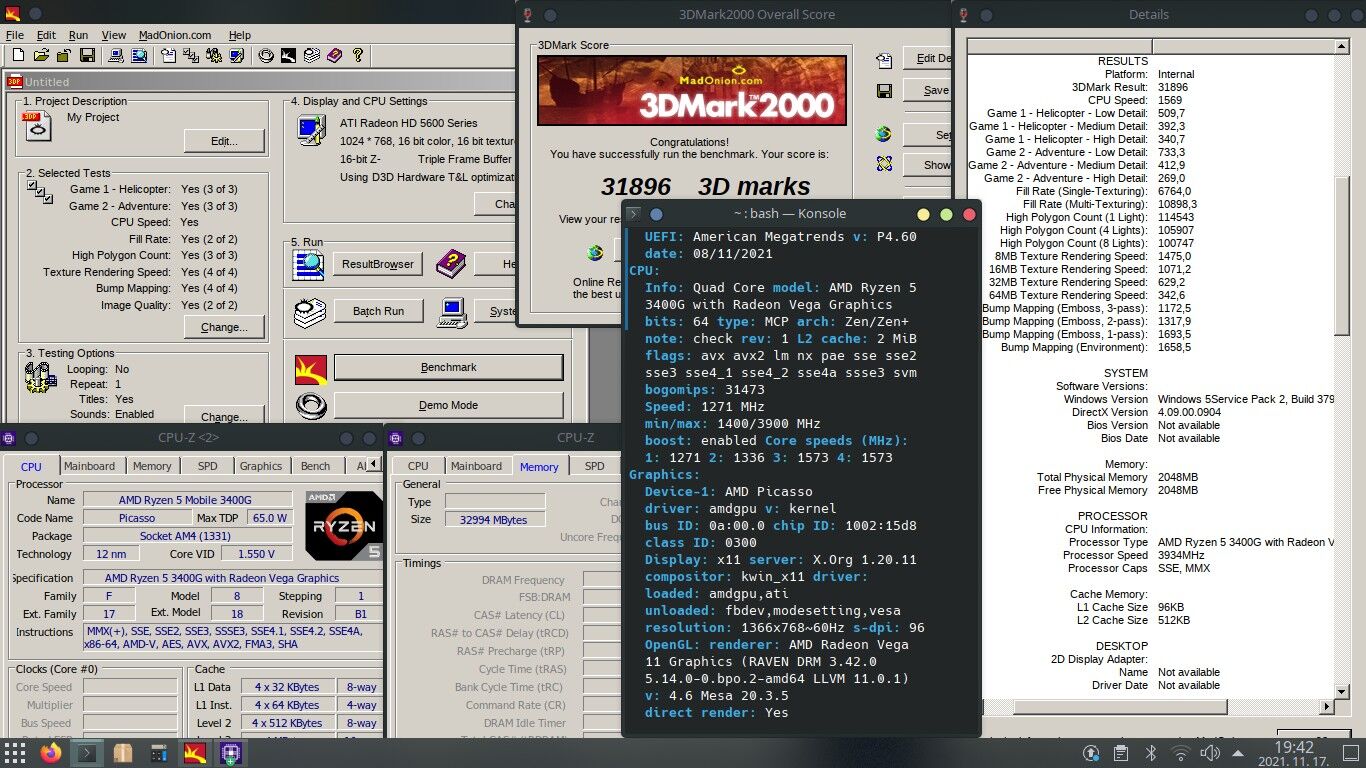Click the Demo Mode ring icon in Run section
Image resolution: width=1366 pixels, height=768 pixels.
(310, 406)
